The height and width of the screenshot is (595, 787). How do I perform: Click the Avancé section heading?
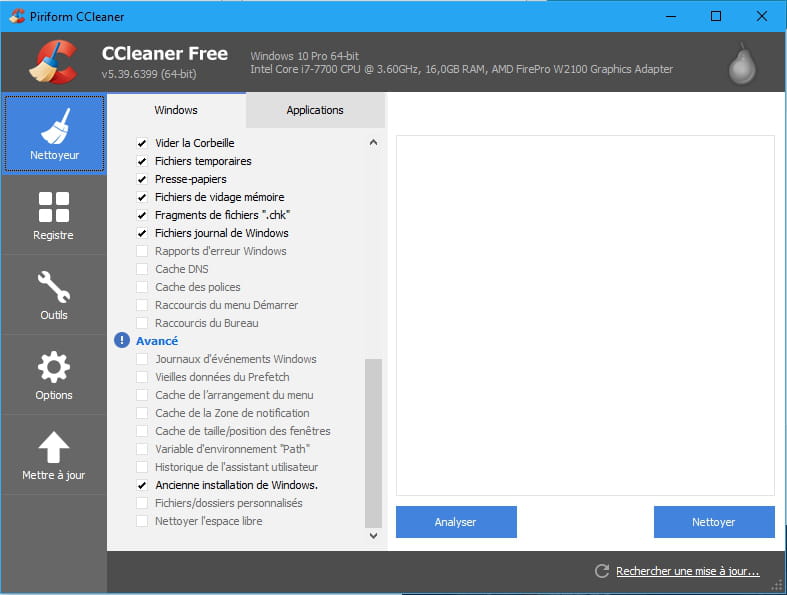157,341
